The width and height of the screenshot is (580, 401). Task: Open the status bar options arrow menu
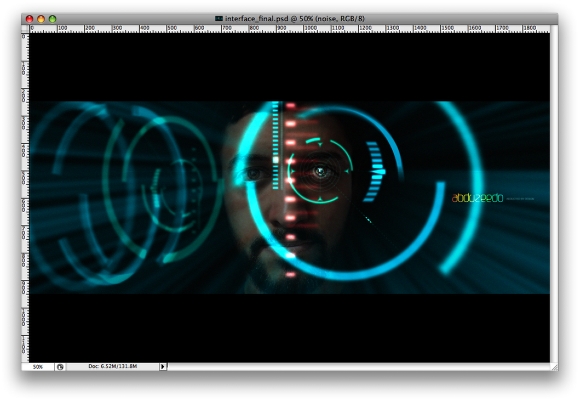163,367
